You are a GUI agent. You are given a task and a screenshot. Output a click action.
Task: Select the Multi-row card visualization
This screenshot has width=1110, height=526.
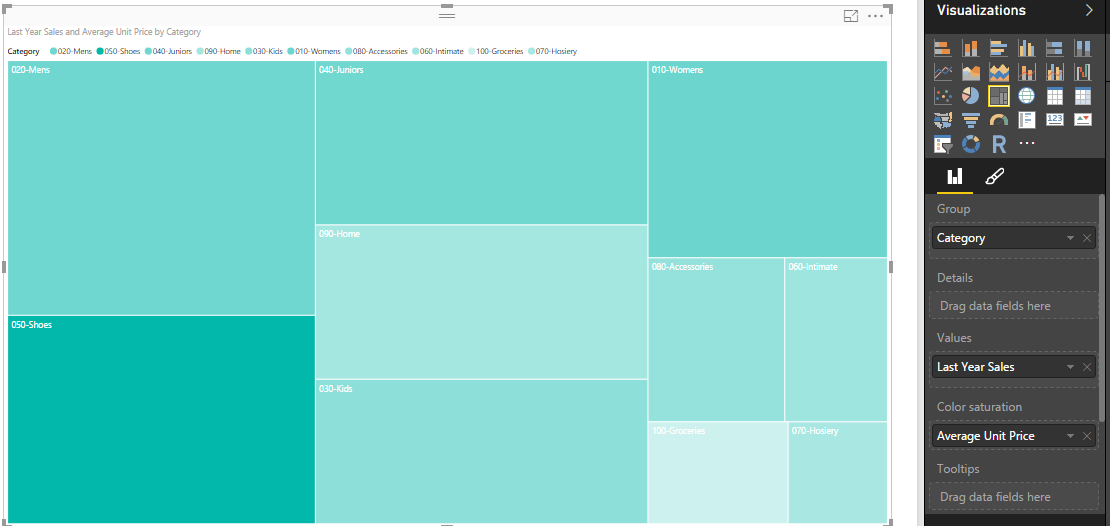coord(1026,120)
